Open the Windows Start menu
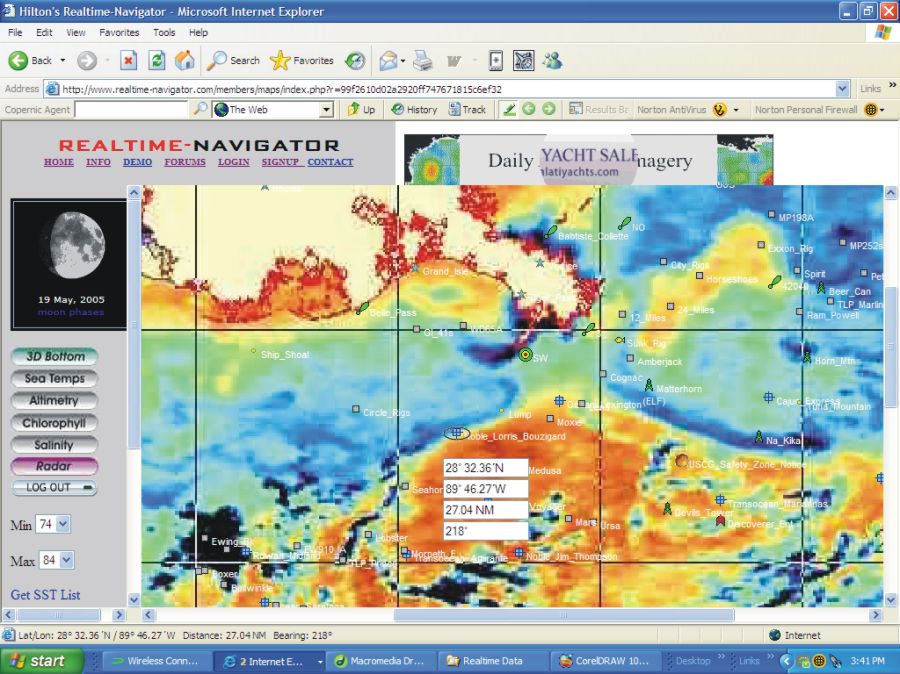Viewport: 900px width, 674px height. tap(41, 661)
